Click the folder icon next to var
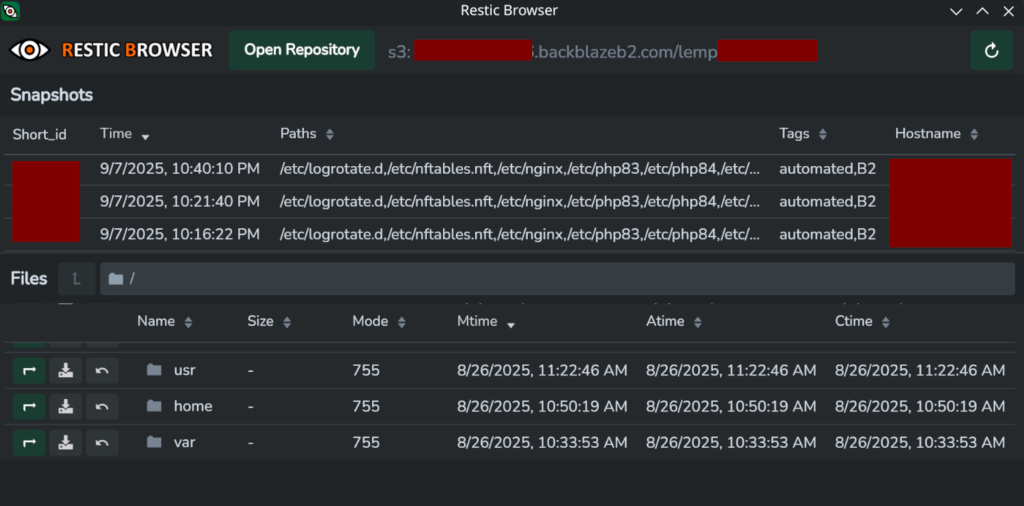The width and height of the screenshot is (1024, 506). pyautogui.click(x=154, y=442)
